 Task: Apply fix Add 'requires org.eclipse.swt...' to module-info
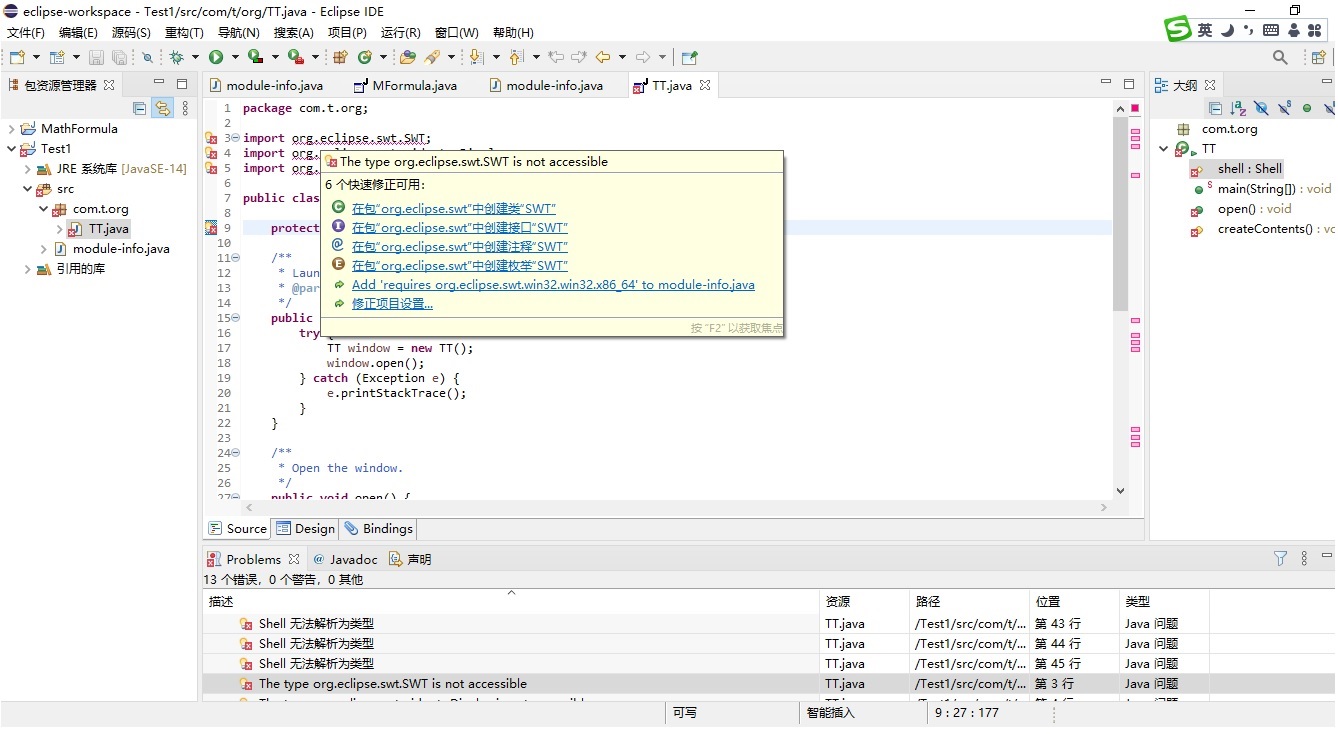(553, 285)
